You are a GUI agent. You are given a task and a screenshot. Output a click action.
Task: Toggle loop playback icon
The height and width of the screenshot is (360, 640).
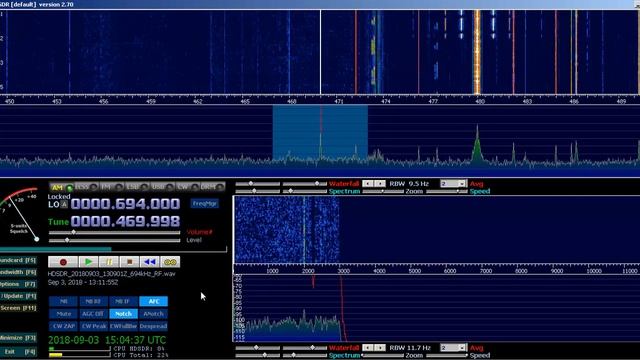(170, 262)
